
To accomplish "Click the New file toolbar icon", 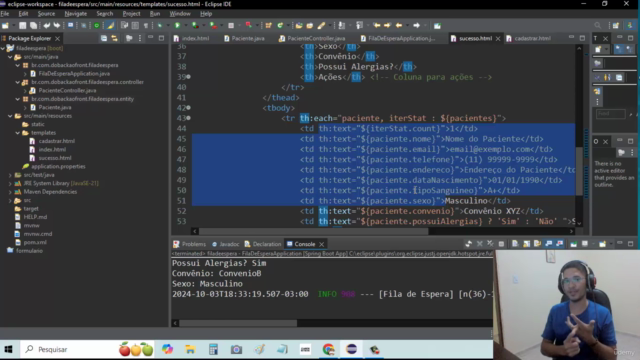I will pos(5,25).
